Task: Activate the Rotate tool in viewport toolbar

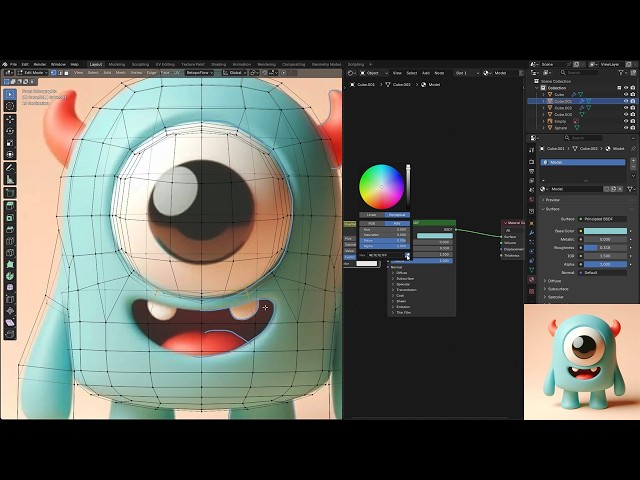Action: click(10, 131)
